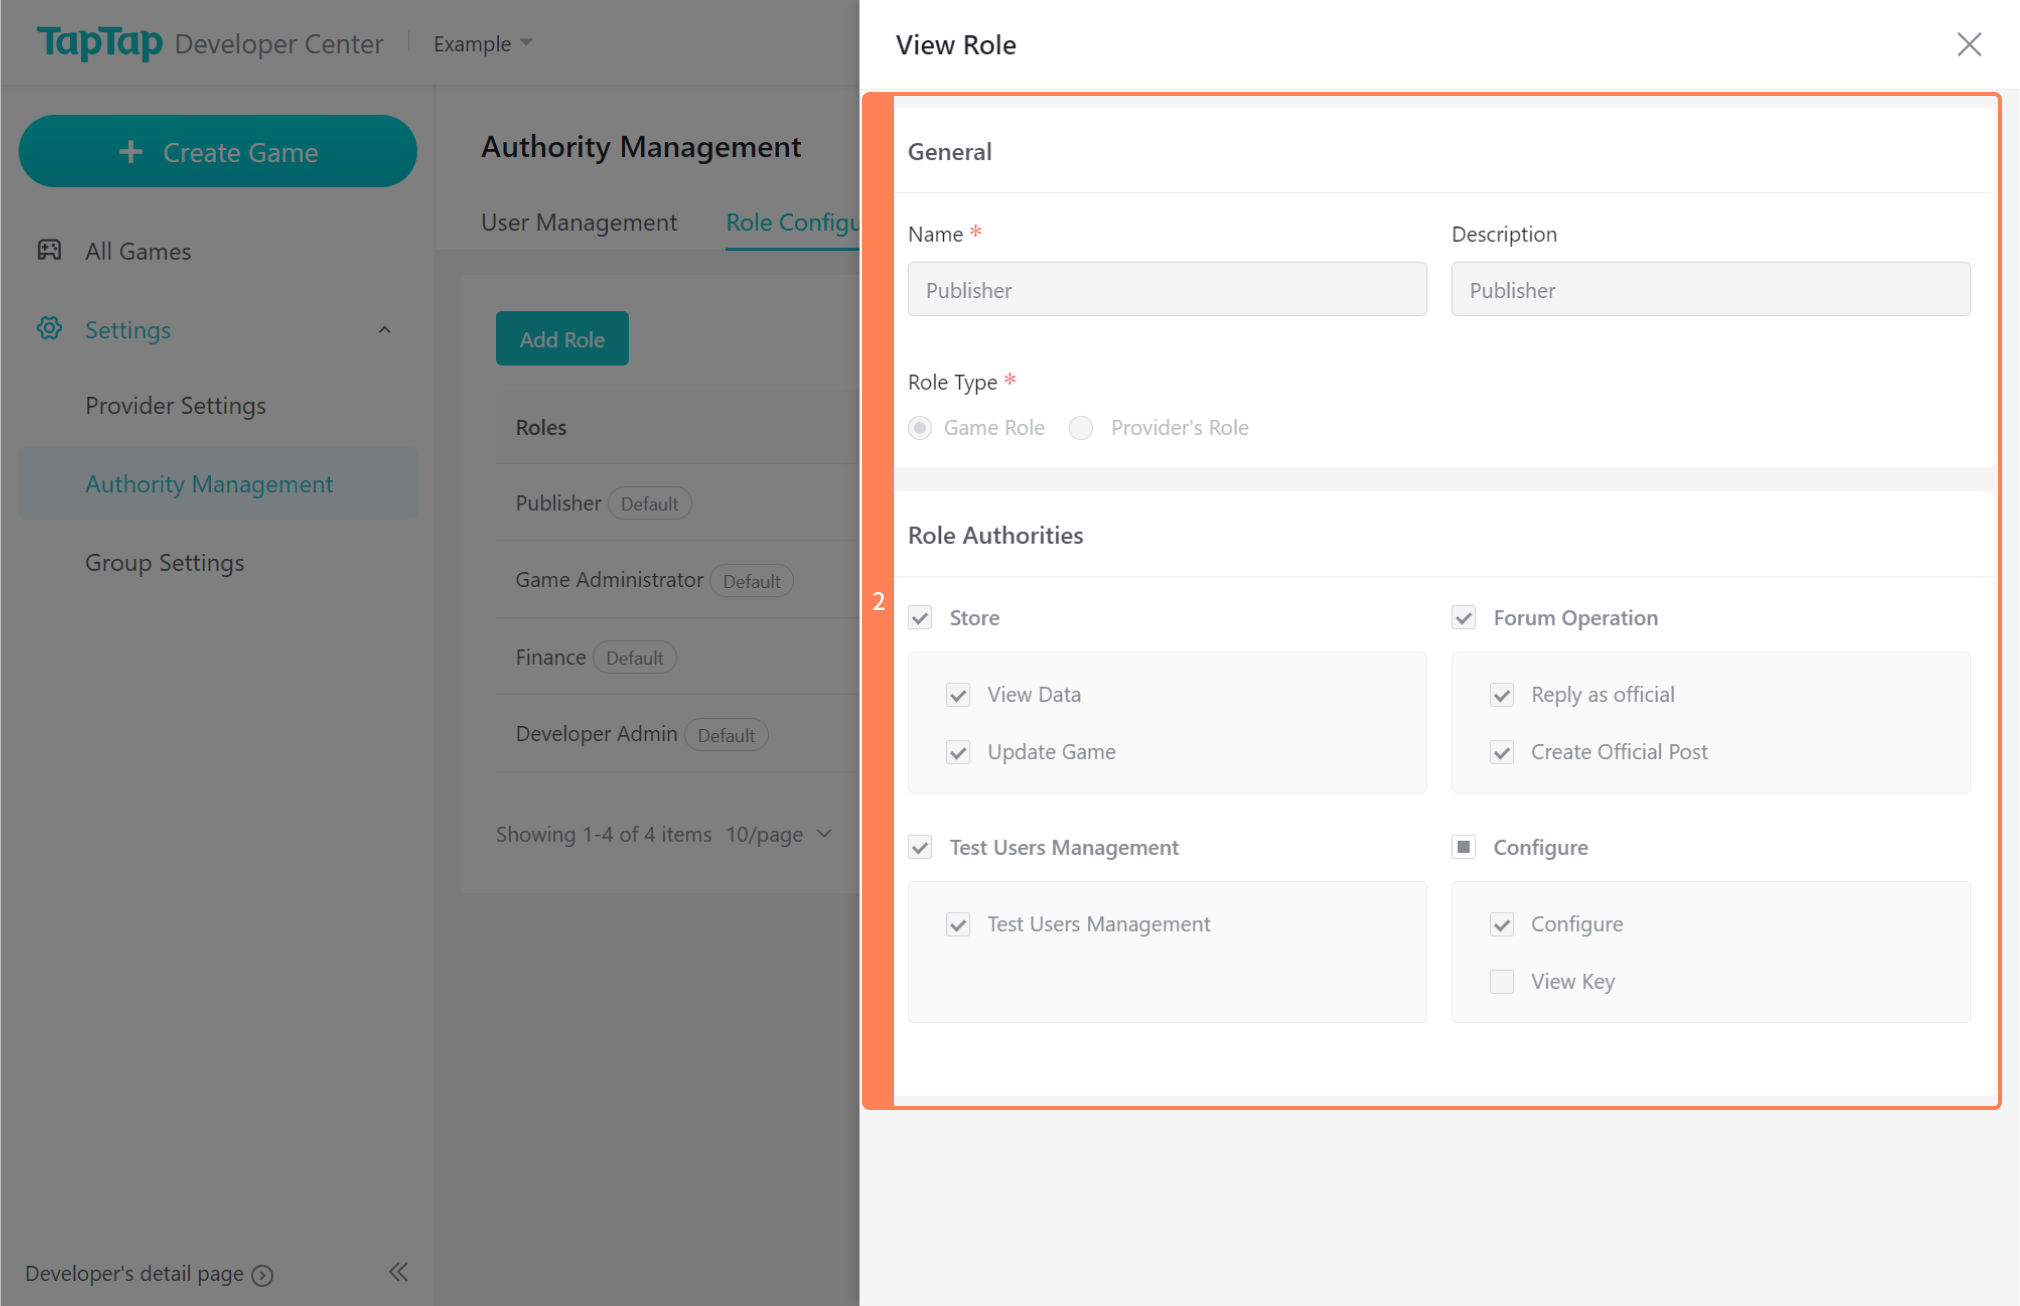Collapse the Settings menu chevron
The height and width of the screenshot is (1306, 2020).
point(384,330)
